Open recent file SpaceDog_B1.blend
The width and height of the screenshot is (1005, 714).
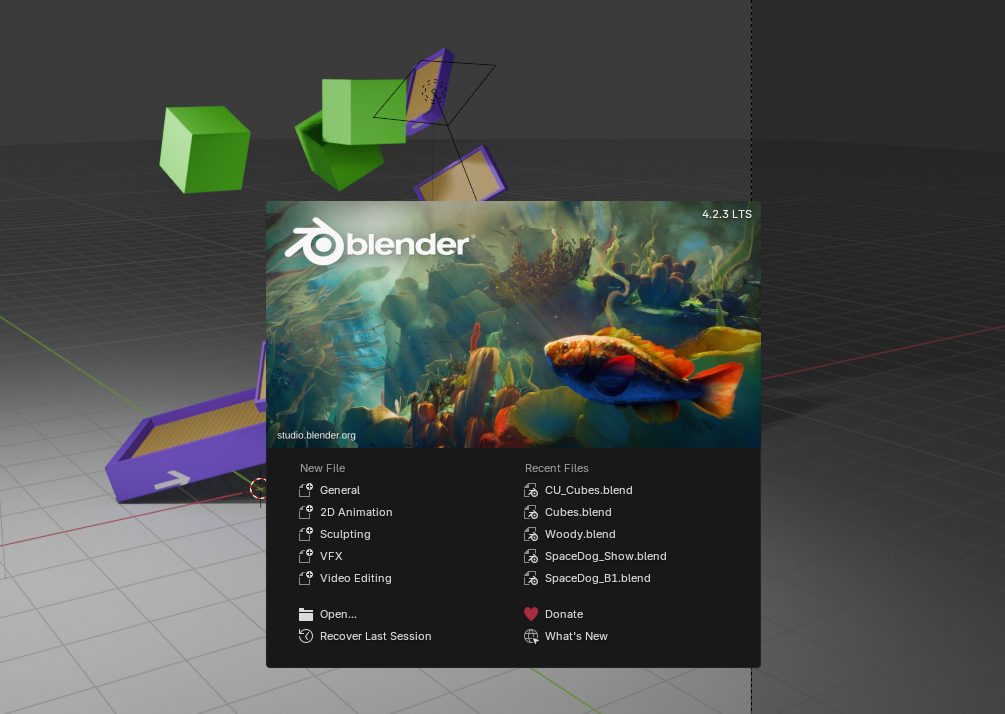tap(597, 578)
